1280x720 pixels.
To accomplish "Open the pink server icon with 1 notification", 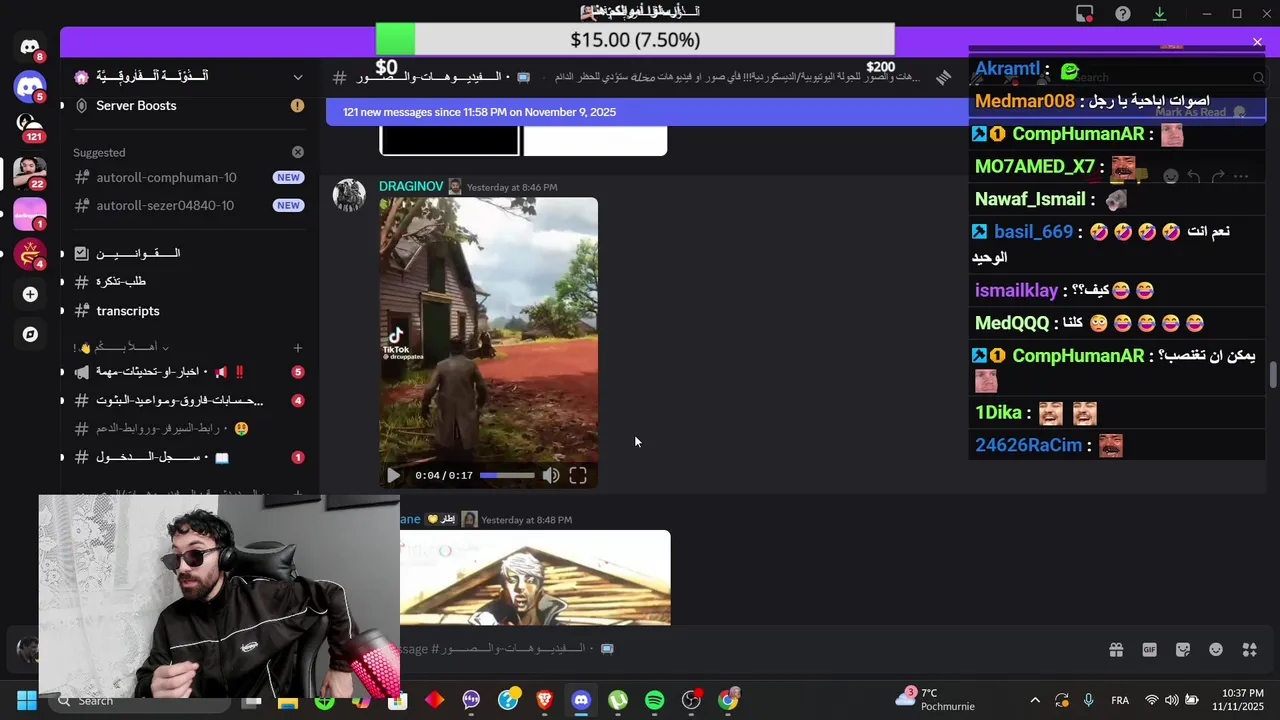I will click(30, 213).
